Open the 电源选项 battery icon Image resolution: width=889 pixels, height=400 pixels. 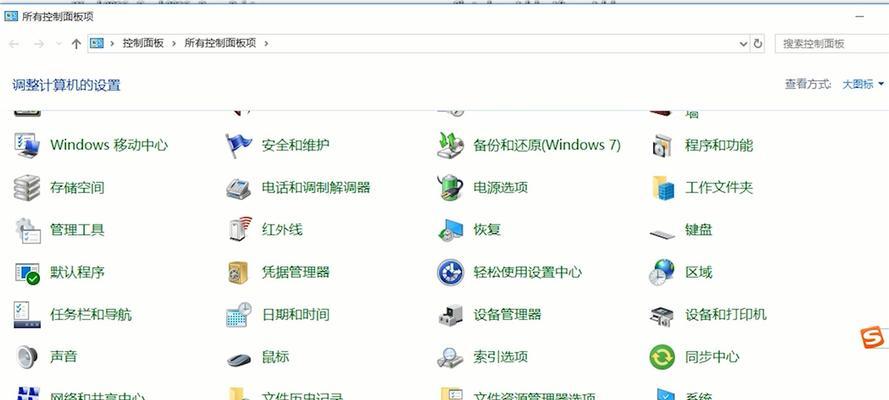coord(451,188)
